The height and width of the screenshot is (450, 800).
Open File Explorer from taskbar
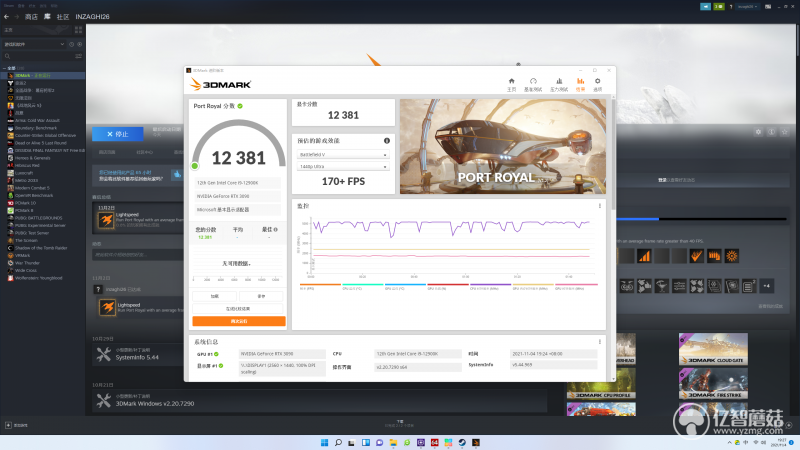(x=393, y=442)
